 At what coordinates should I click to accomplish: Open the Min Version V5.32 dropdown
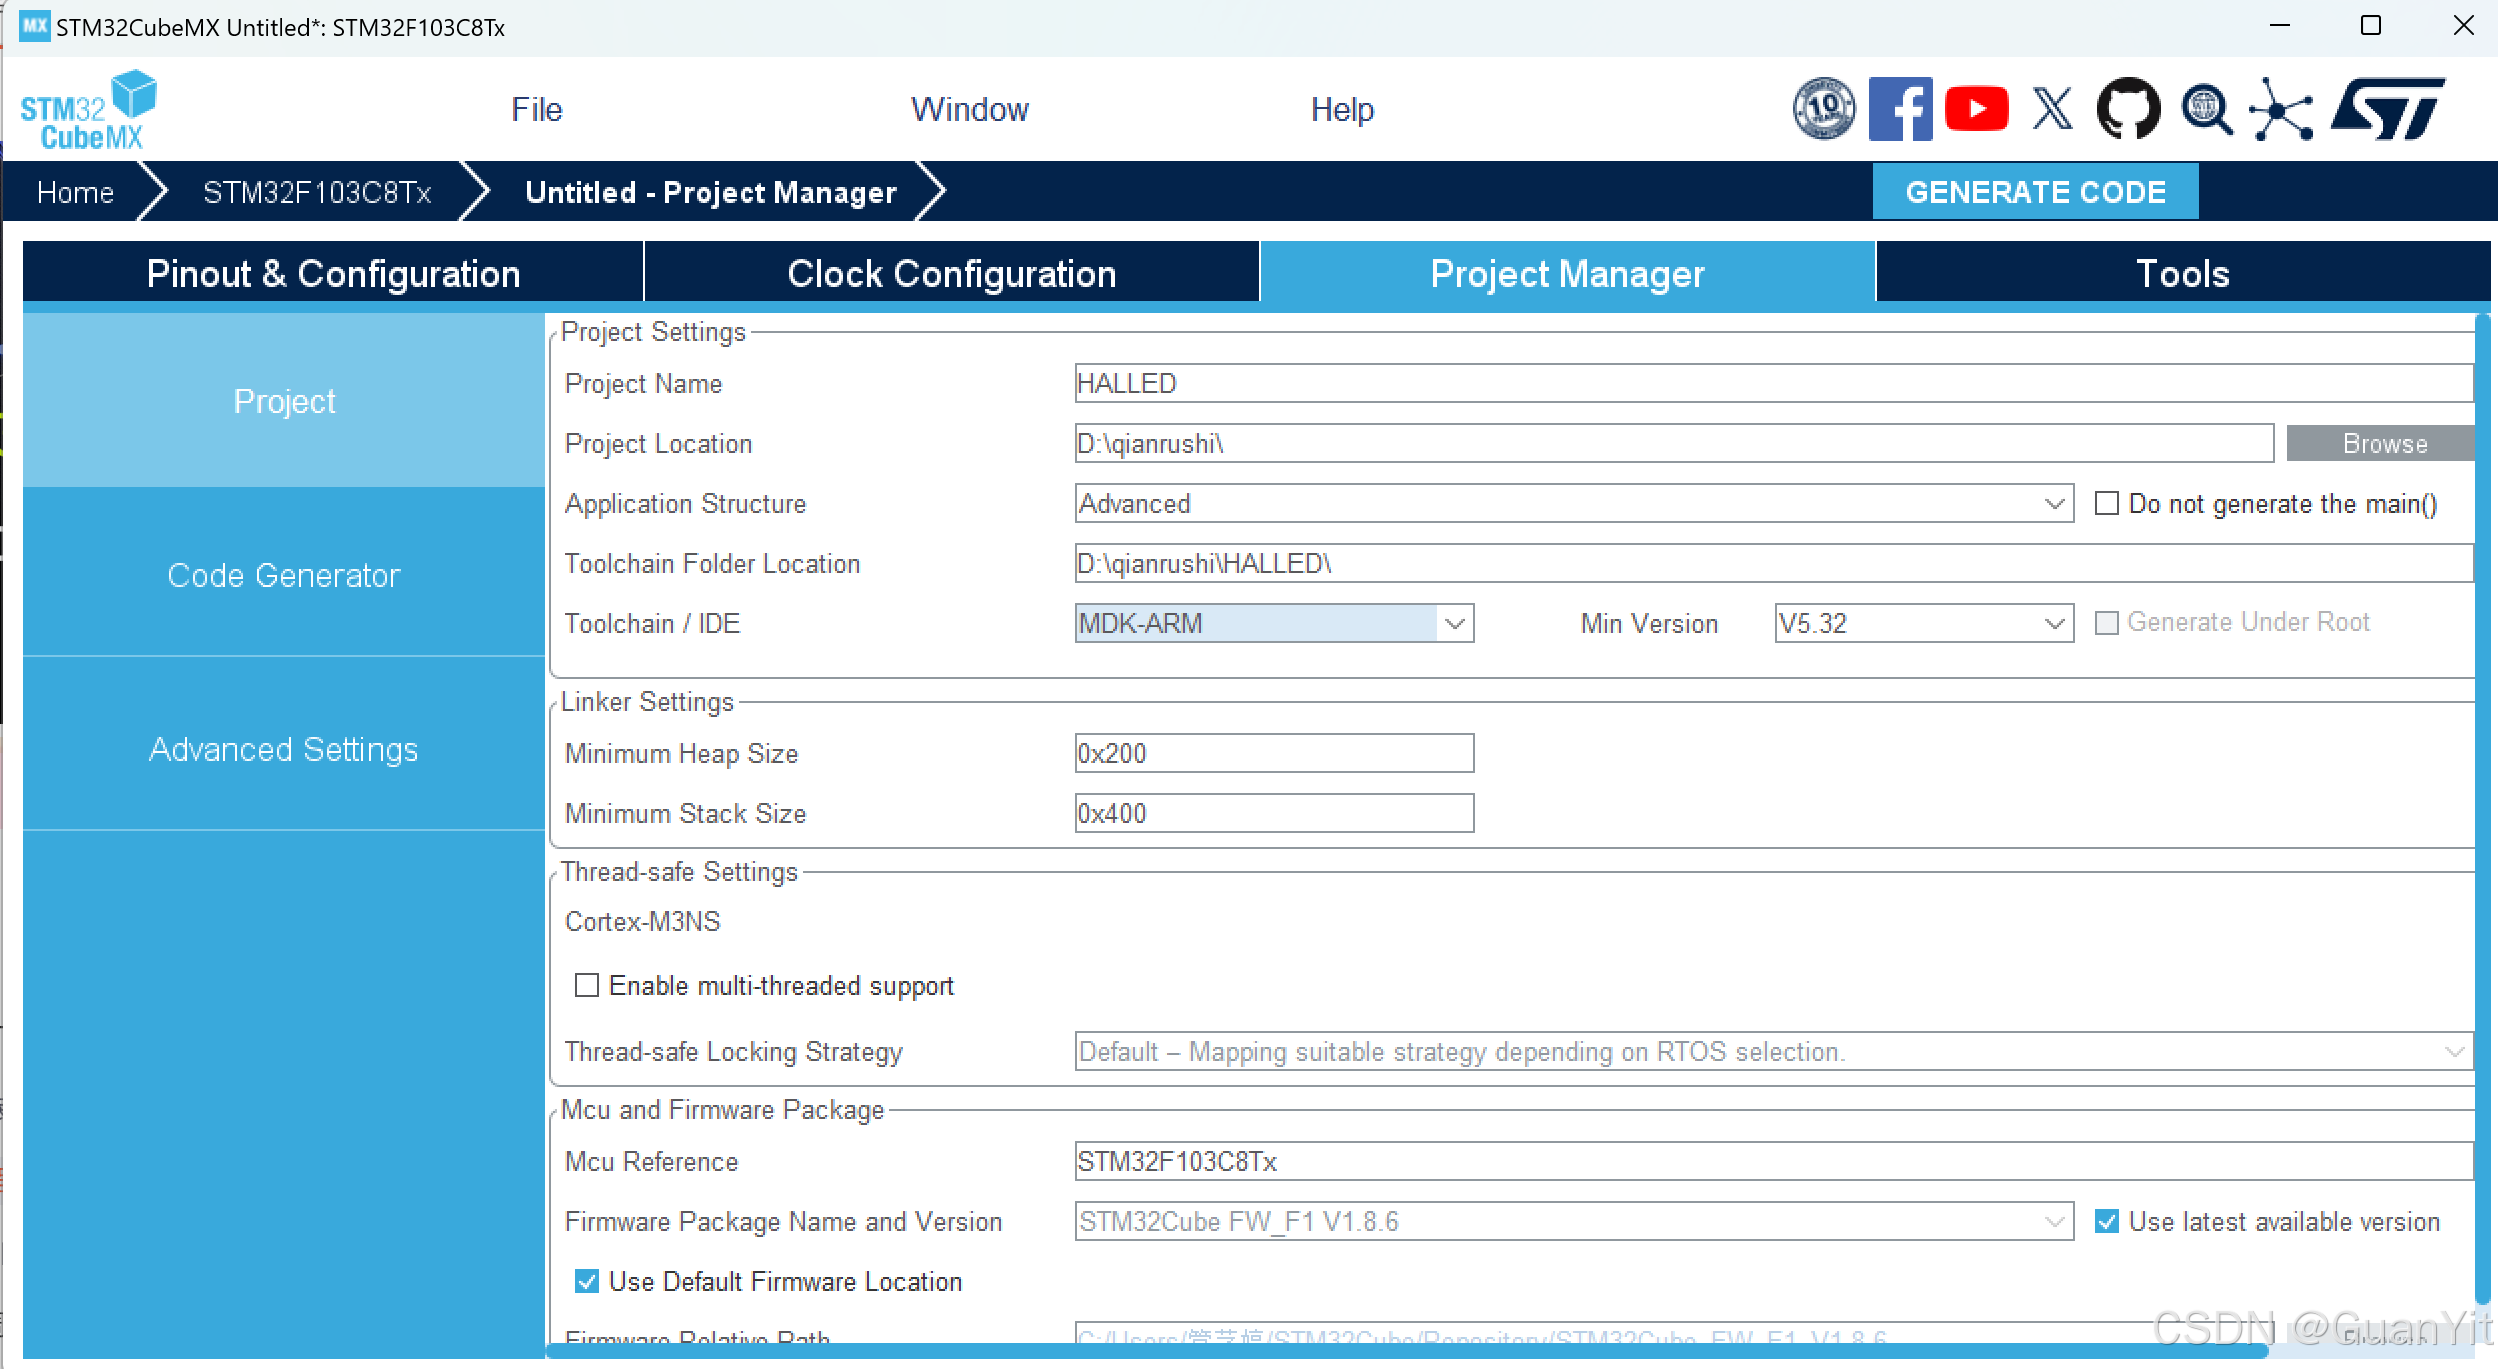pyautogui.click(x=2054, y=624)
